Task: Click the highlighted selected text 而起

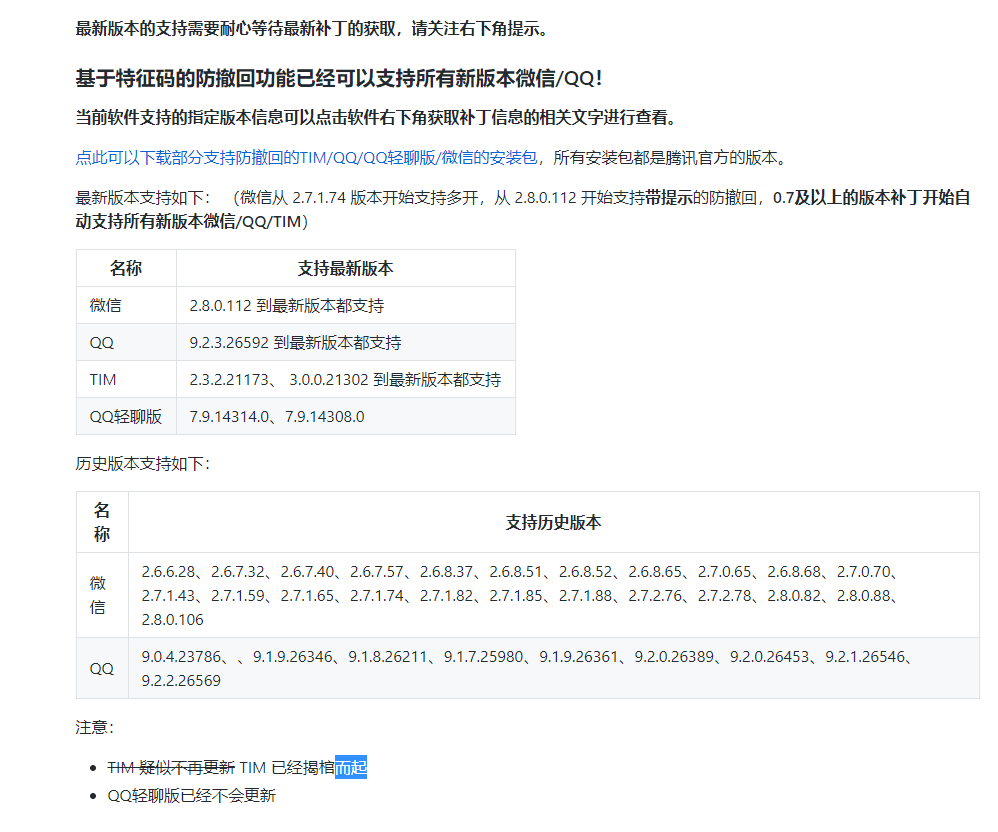Action: coord(351,768)
